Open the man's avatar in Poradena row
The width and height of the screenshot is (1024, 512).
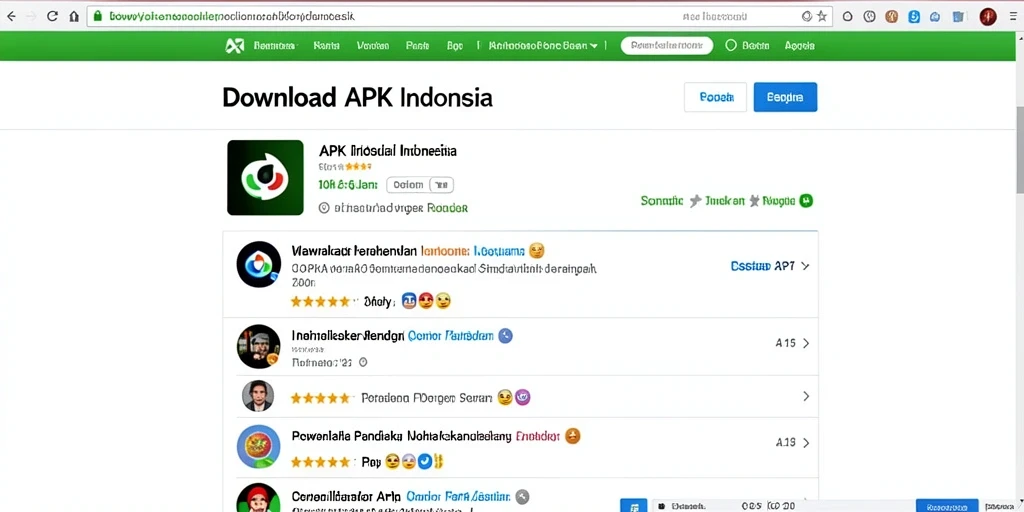[x=258, y=396]
